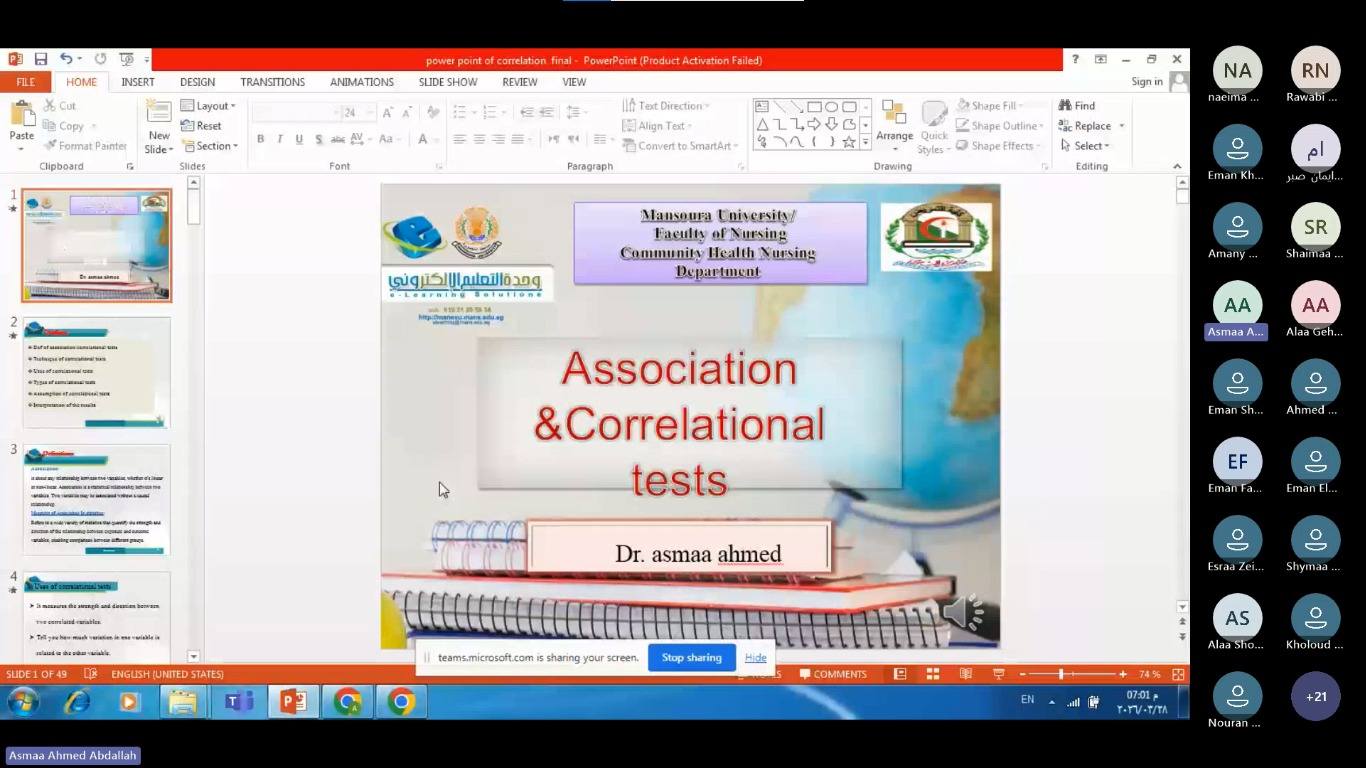The image size is (1366, 768).
Task: Select the Rectangle shape in shapes gallery
Action: [x=814, y=107]
